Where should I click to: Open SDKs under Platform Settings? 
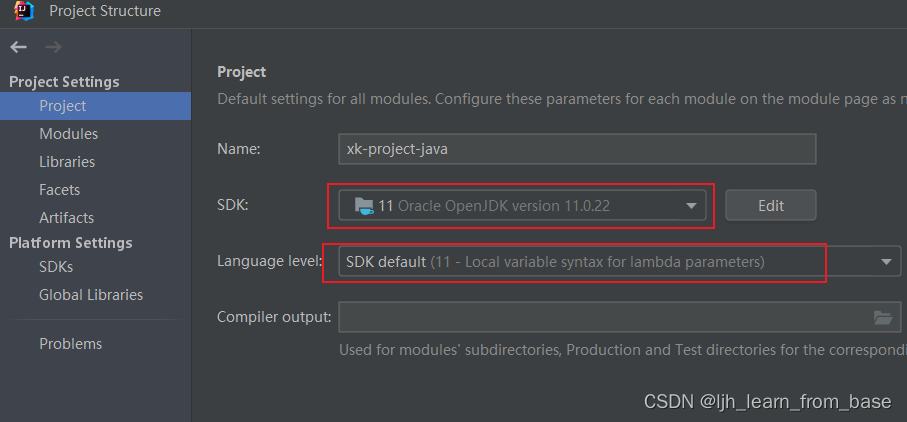pyautogui.click(x=56, y=267)
